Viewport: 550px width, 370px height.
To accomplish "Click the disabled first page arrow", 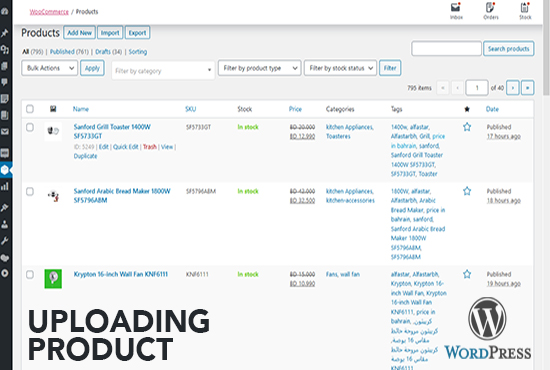I will coord(443,88).
